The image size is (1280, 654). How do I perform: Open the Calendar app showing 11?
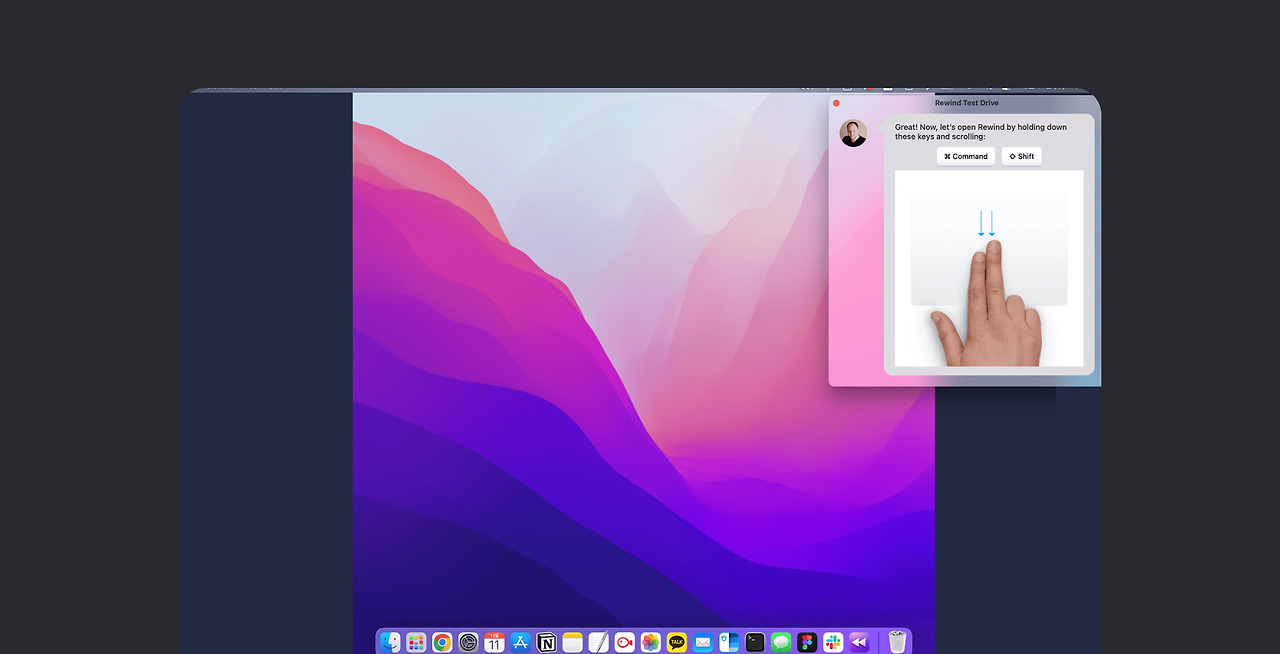pyautogui.click(x=494, y=642)
